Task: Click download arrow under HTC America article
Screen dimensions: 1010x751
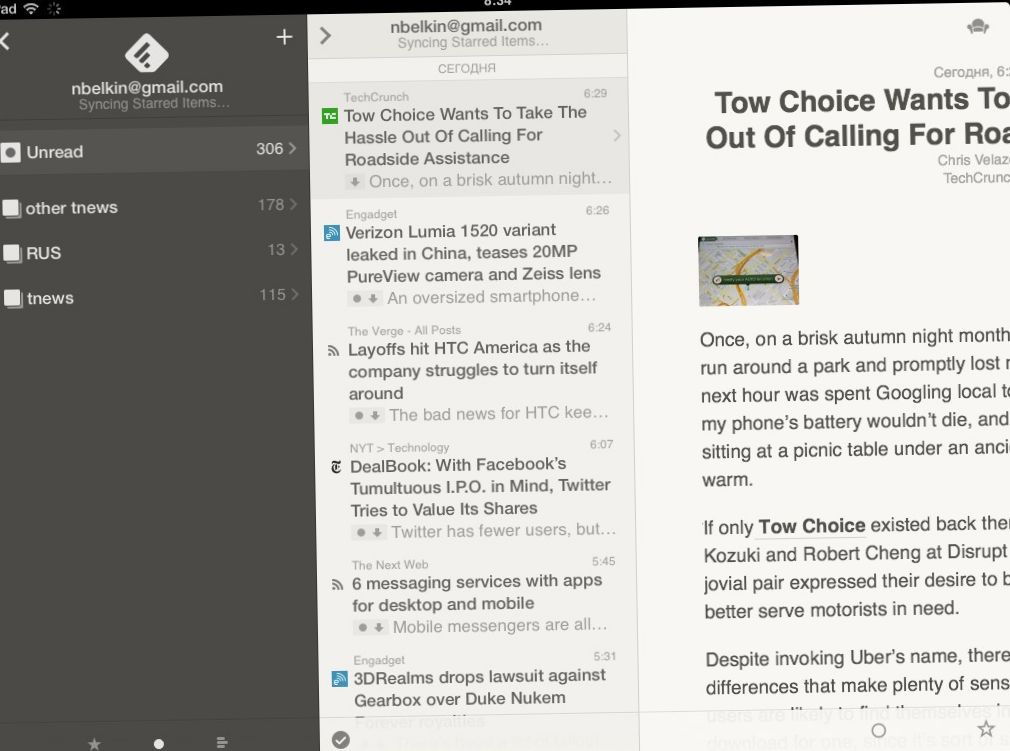Action: (x=375, y=415)
